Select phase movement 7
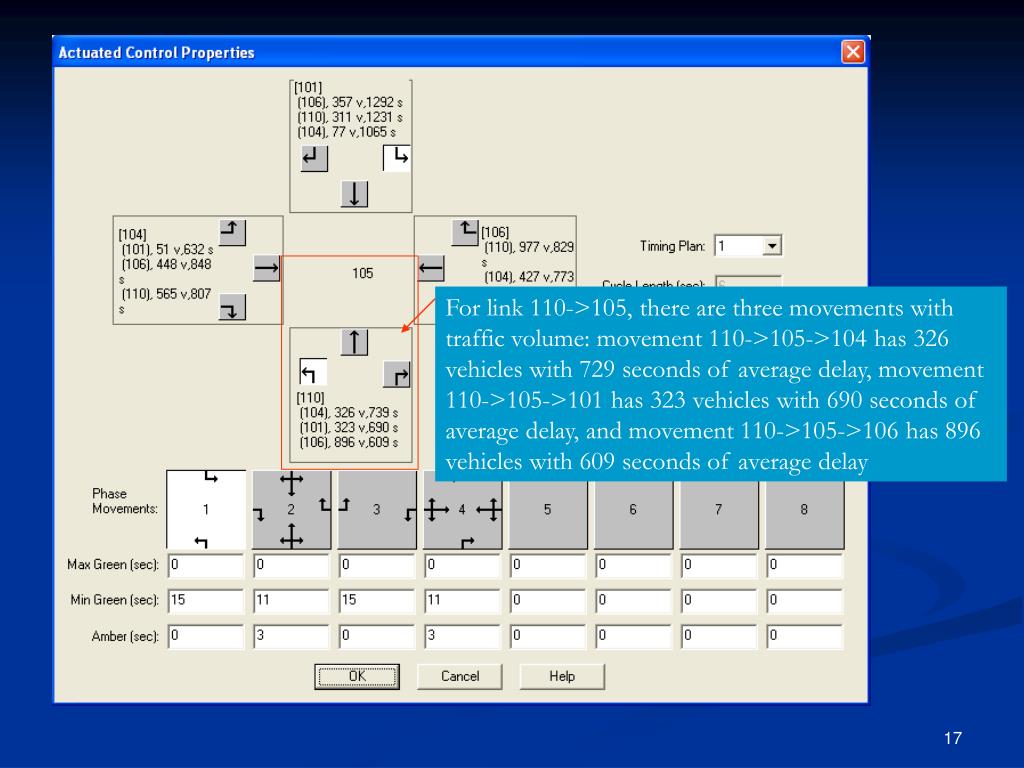The width and height of the screenshot is (1024, 768). pyautogui.click(x=719, y=515)
